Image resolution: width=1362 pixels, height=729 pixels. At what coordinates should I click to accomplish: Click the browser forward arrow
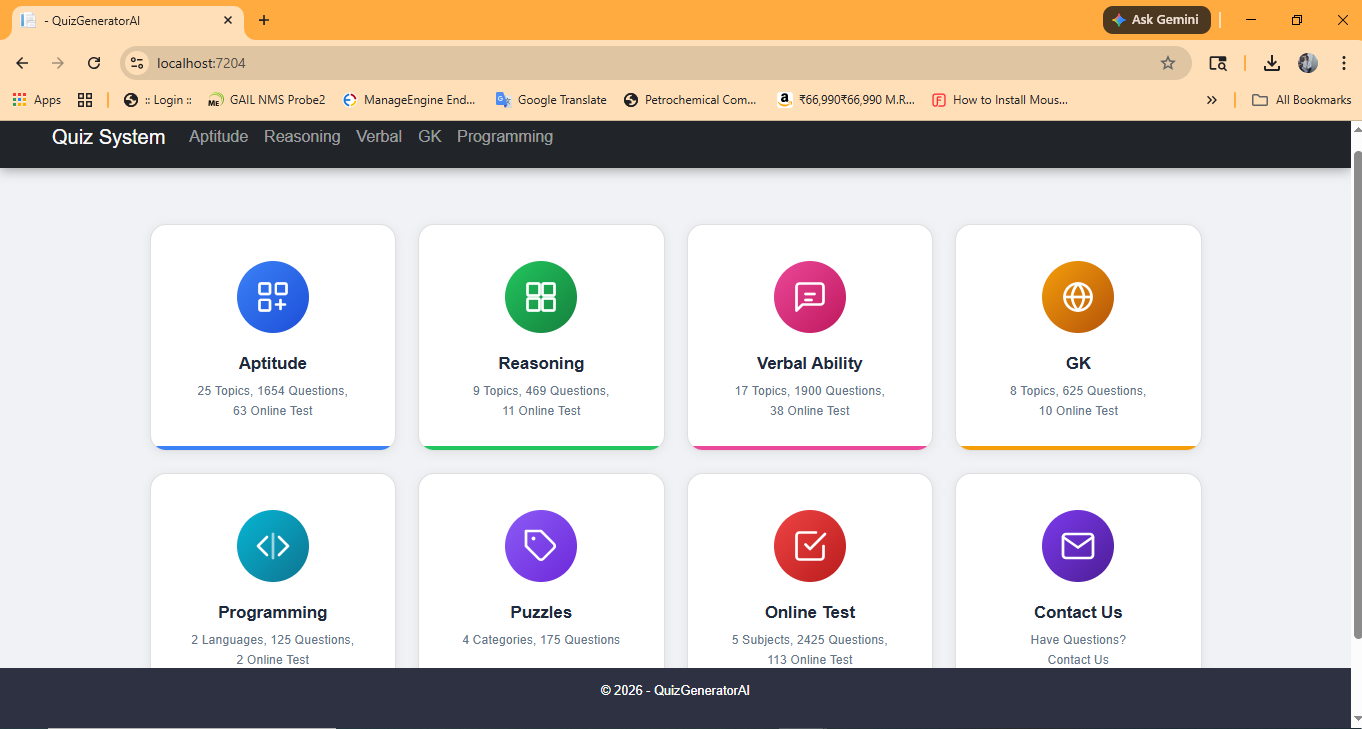click(x=58, y=63)
